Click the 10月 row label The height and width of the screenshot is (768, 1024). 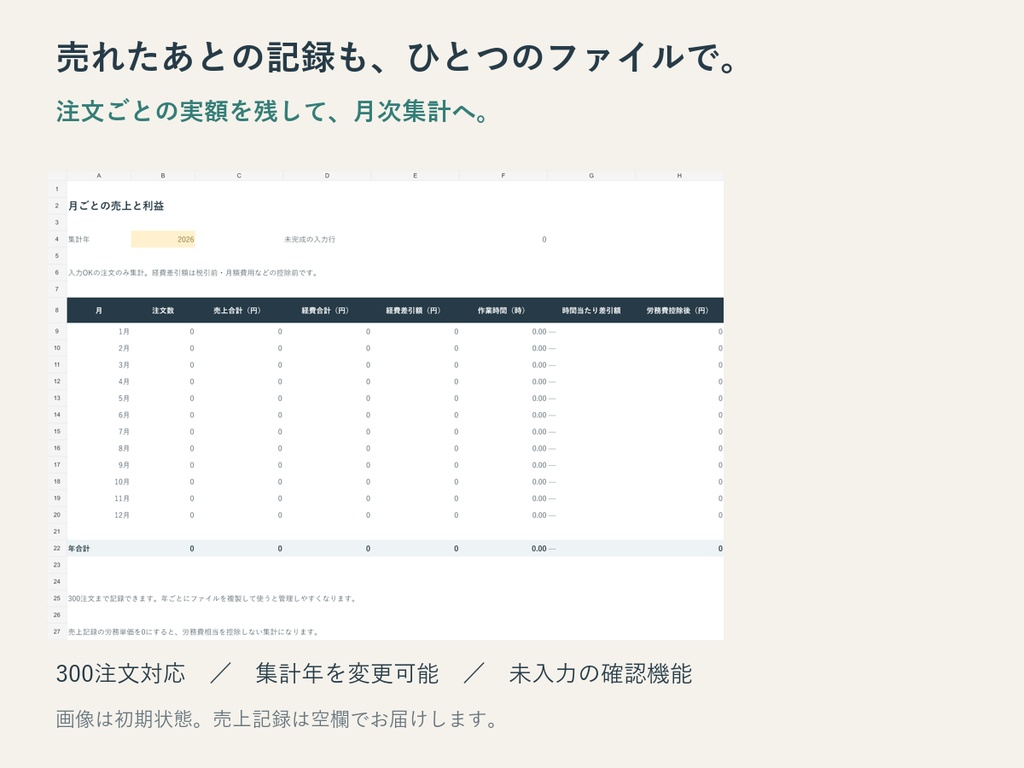pyautogui.click(x=121, y=482)
